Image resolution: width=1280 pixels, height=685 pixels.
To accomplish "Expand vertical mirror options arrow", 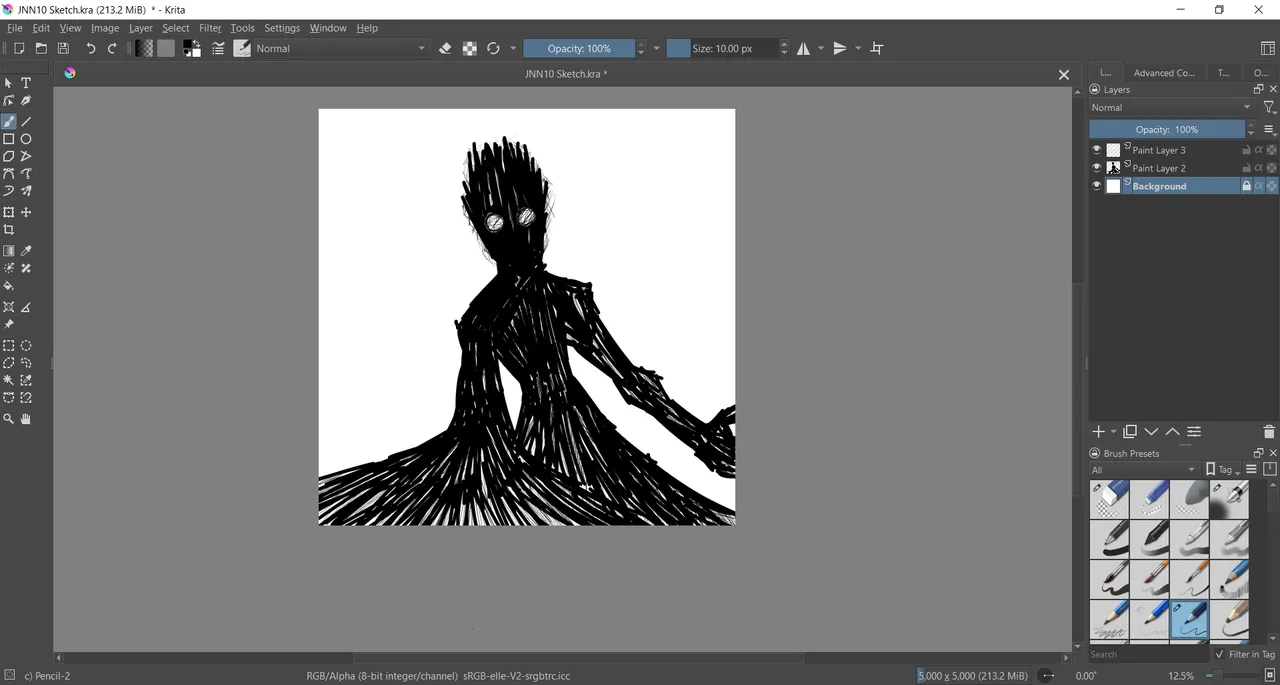I will [858, 48].
